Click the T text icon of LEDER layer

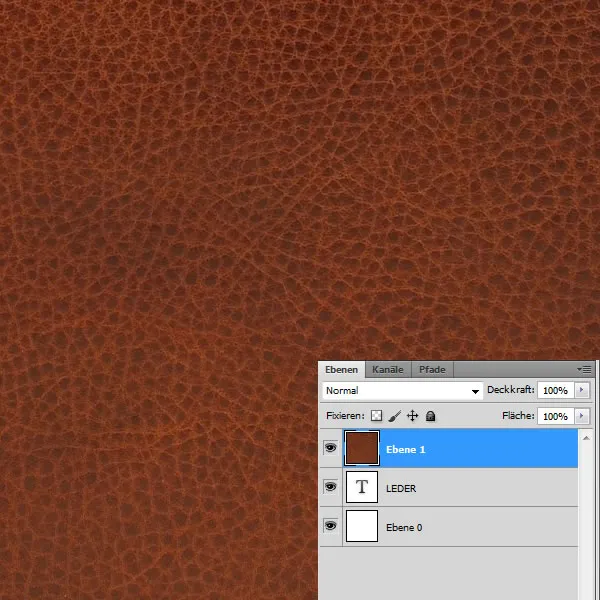tap(361, 488)
